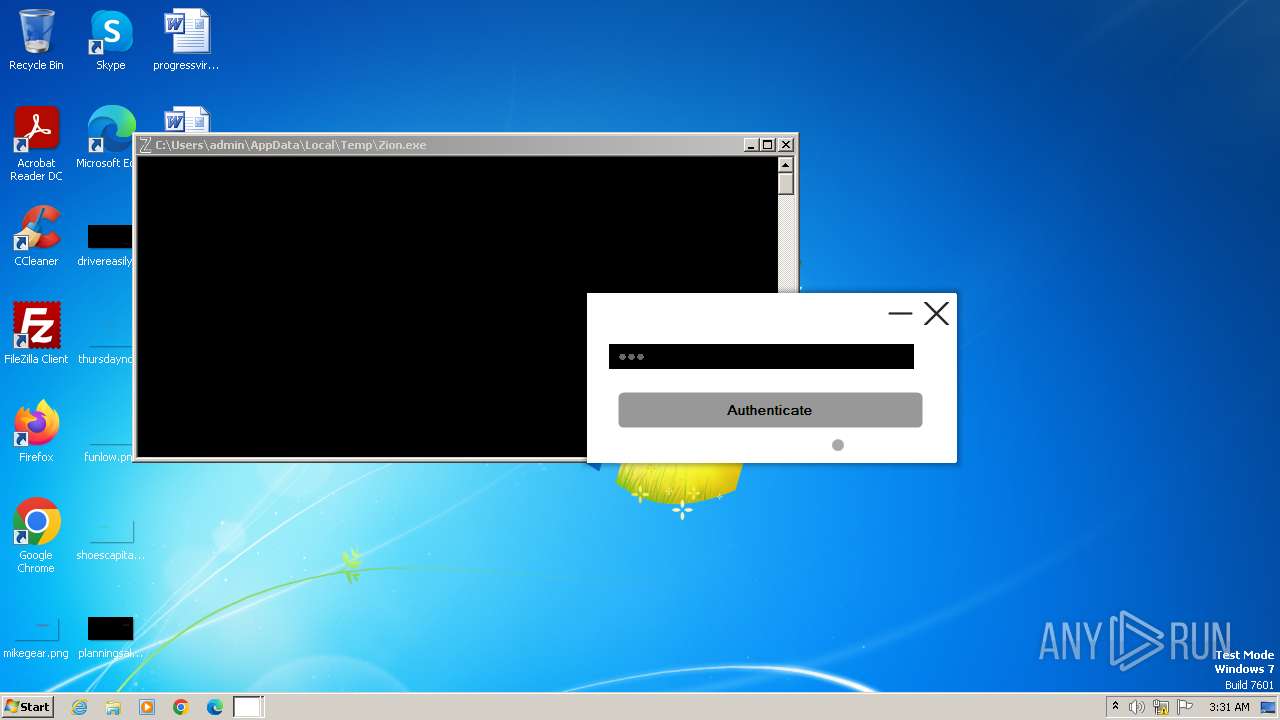Select the mikegear.png desktop file
The width and height of the screenshot is (1280, 720).
click(36, 638)
